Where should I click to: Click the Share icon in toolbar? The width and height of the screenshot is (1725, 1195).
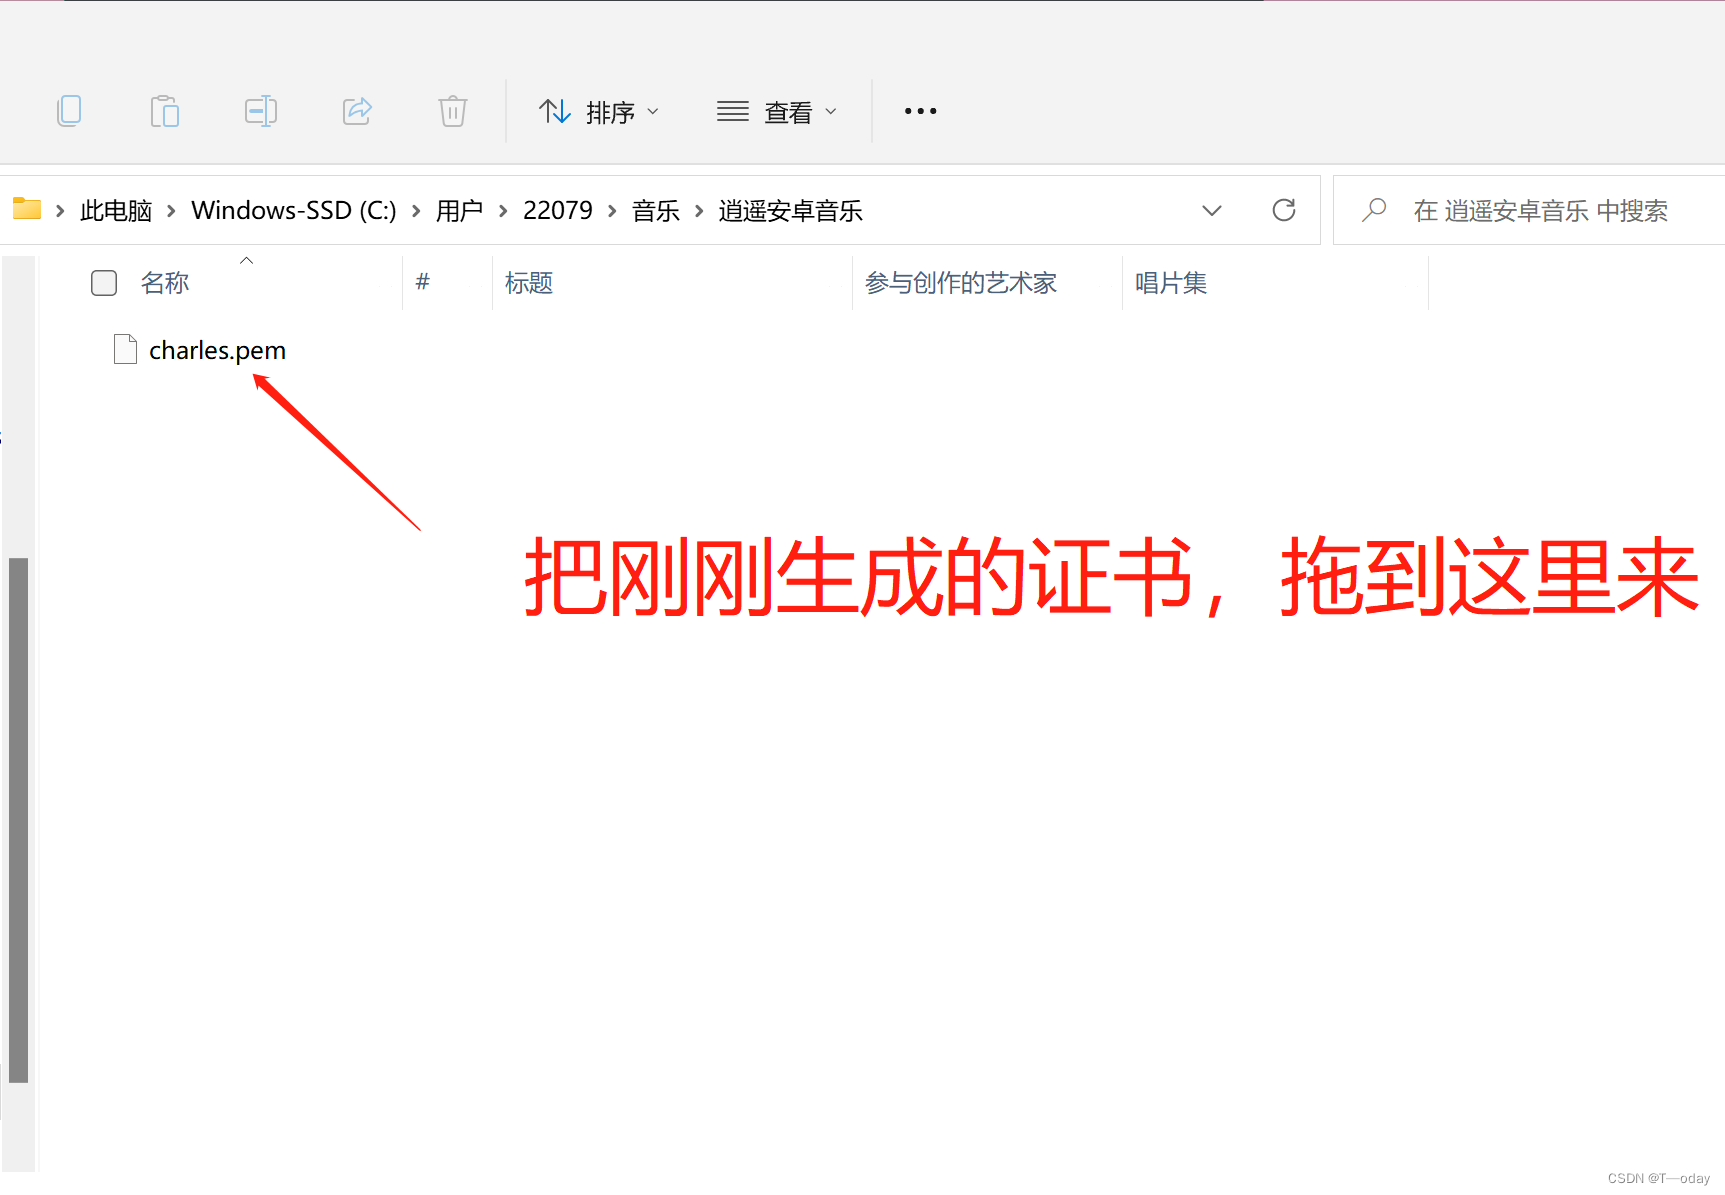point(357,111)
